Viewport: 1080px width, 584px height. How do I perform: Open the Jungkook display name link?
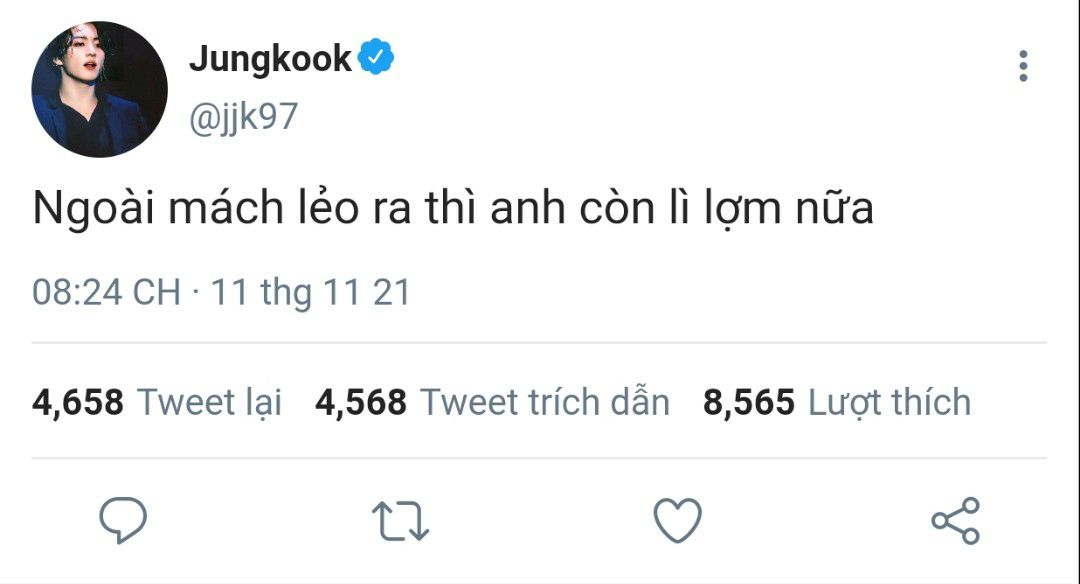(x=270, y=58)
